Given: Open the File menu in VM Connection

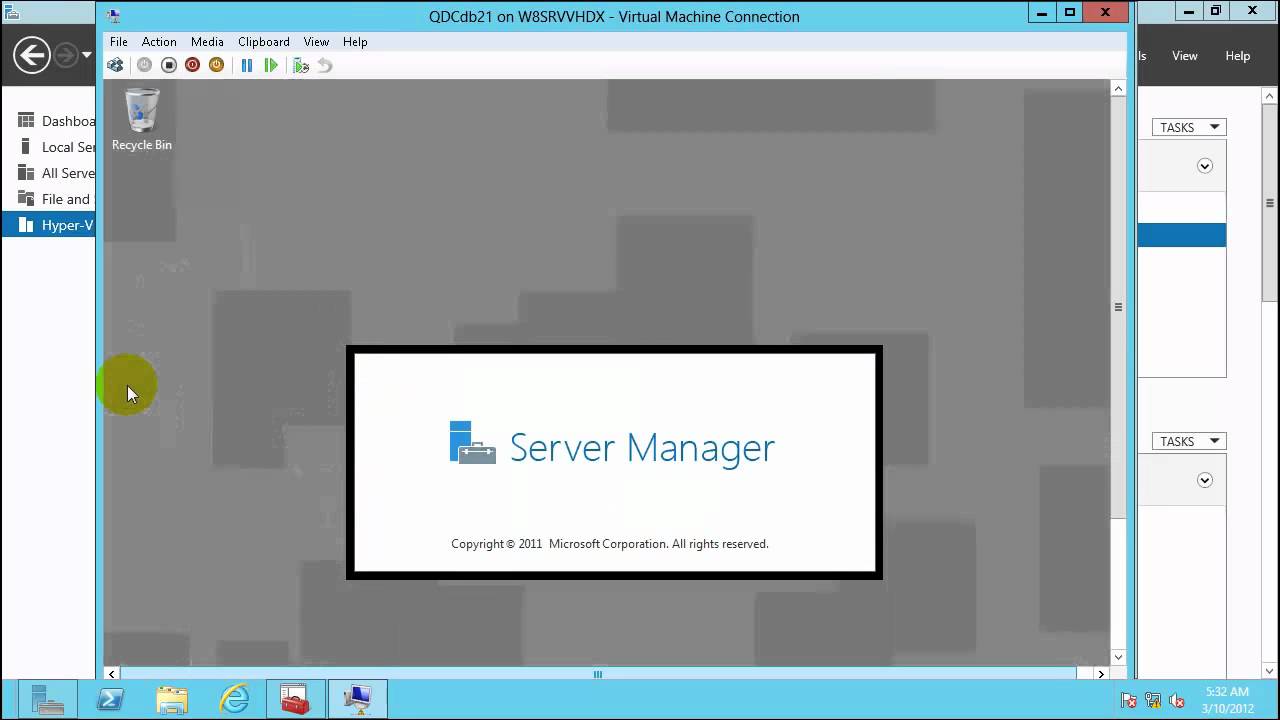Looking at the screenshot, I should pyautogui.click(x=118, y=42).
